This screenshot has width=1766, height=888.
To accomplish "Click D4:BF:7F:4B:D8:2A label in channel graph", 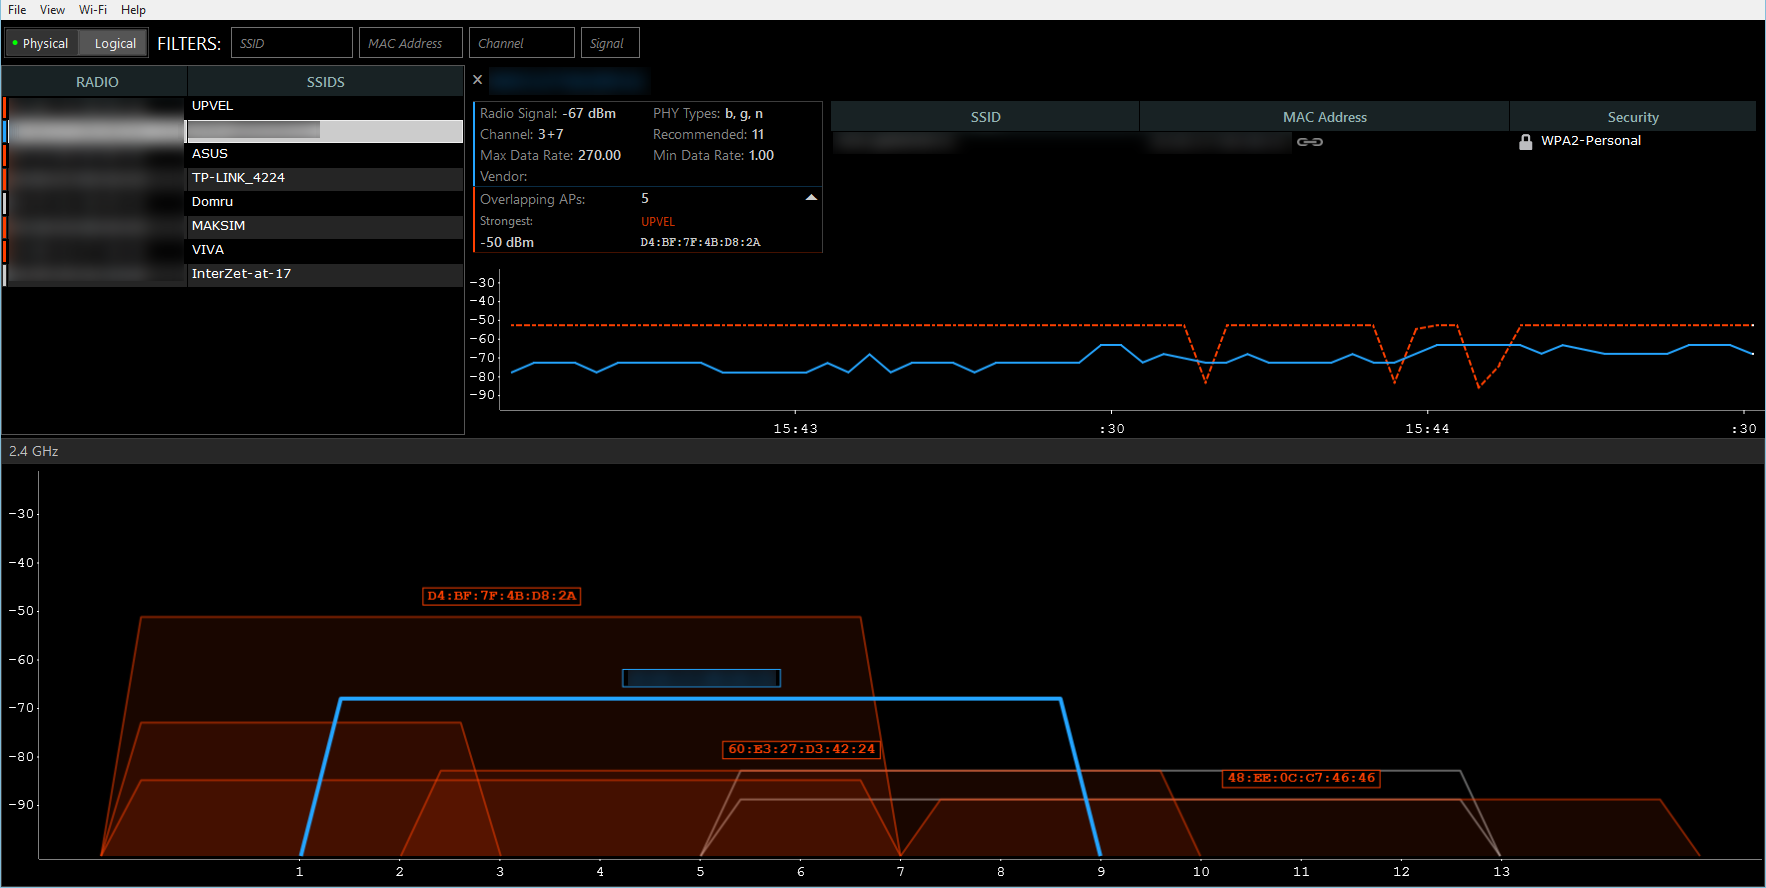I will tap(502, 596).
